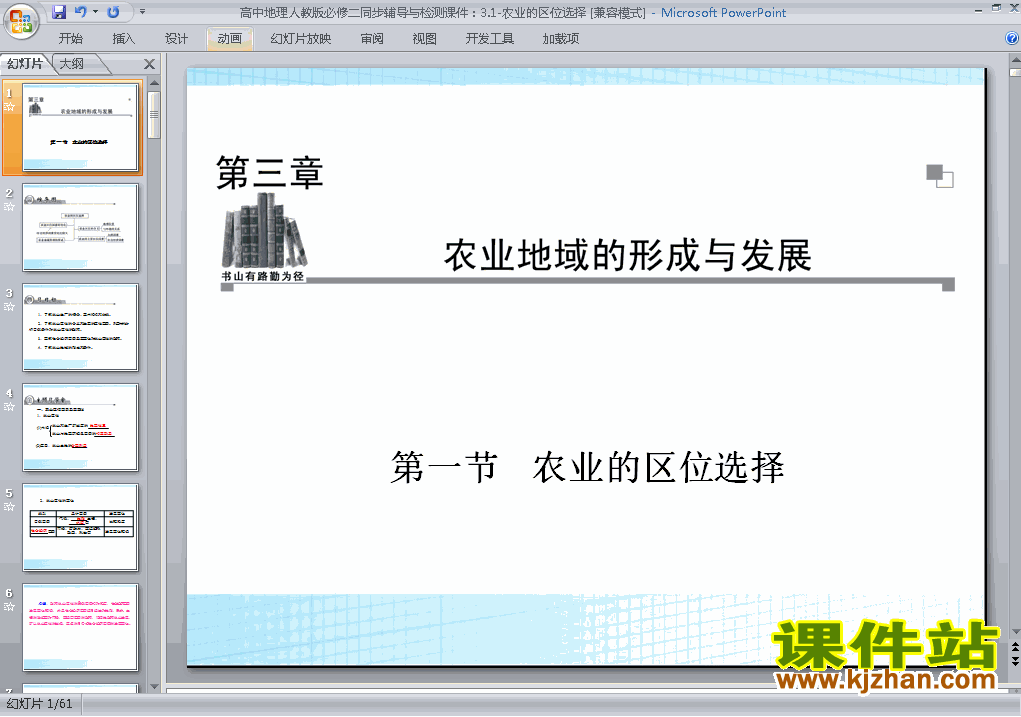Switch to the 大纲 outline pane tab
The height and width of the screenshot is (717, 1021).
point(72,64)
